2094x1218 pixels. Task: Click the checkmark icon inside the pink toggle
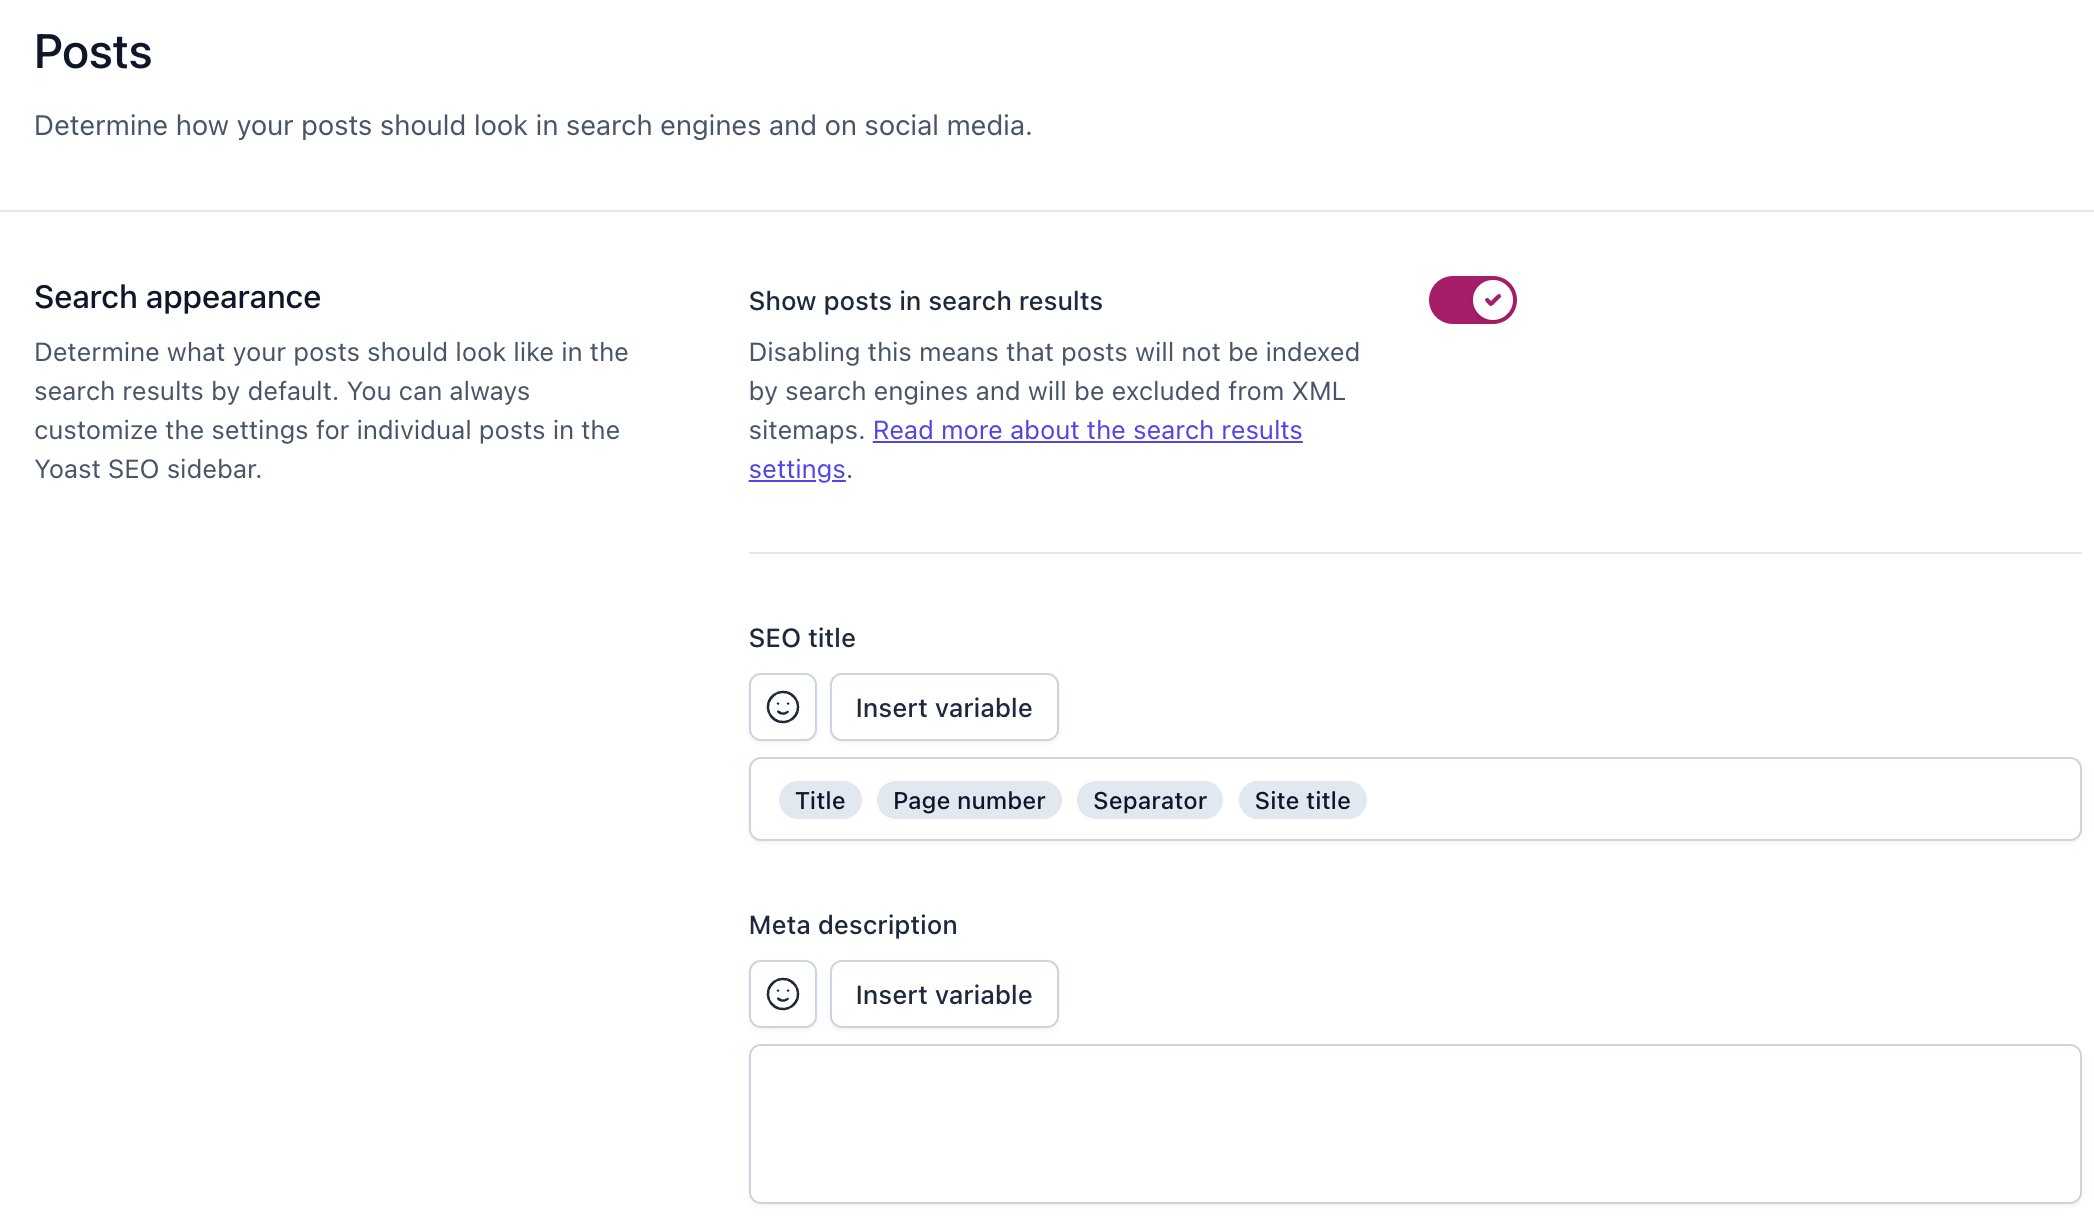pyautogui.click(x=1492, y=299)
